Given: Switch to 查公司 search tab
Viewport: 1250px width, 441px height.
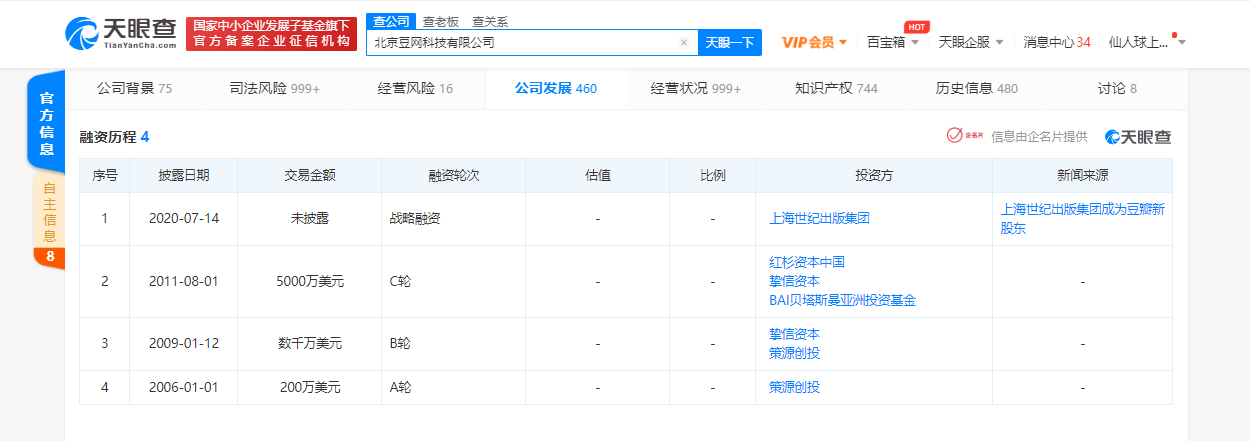Looking at the screenshot, I should point(391,20).
